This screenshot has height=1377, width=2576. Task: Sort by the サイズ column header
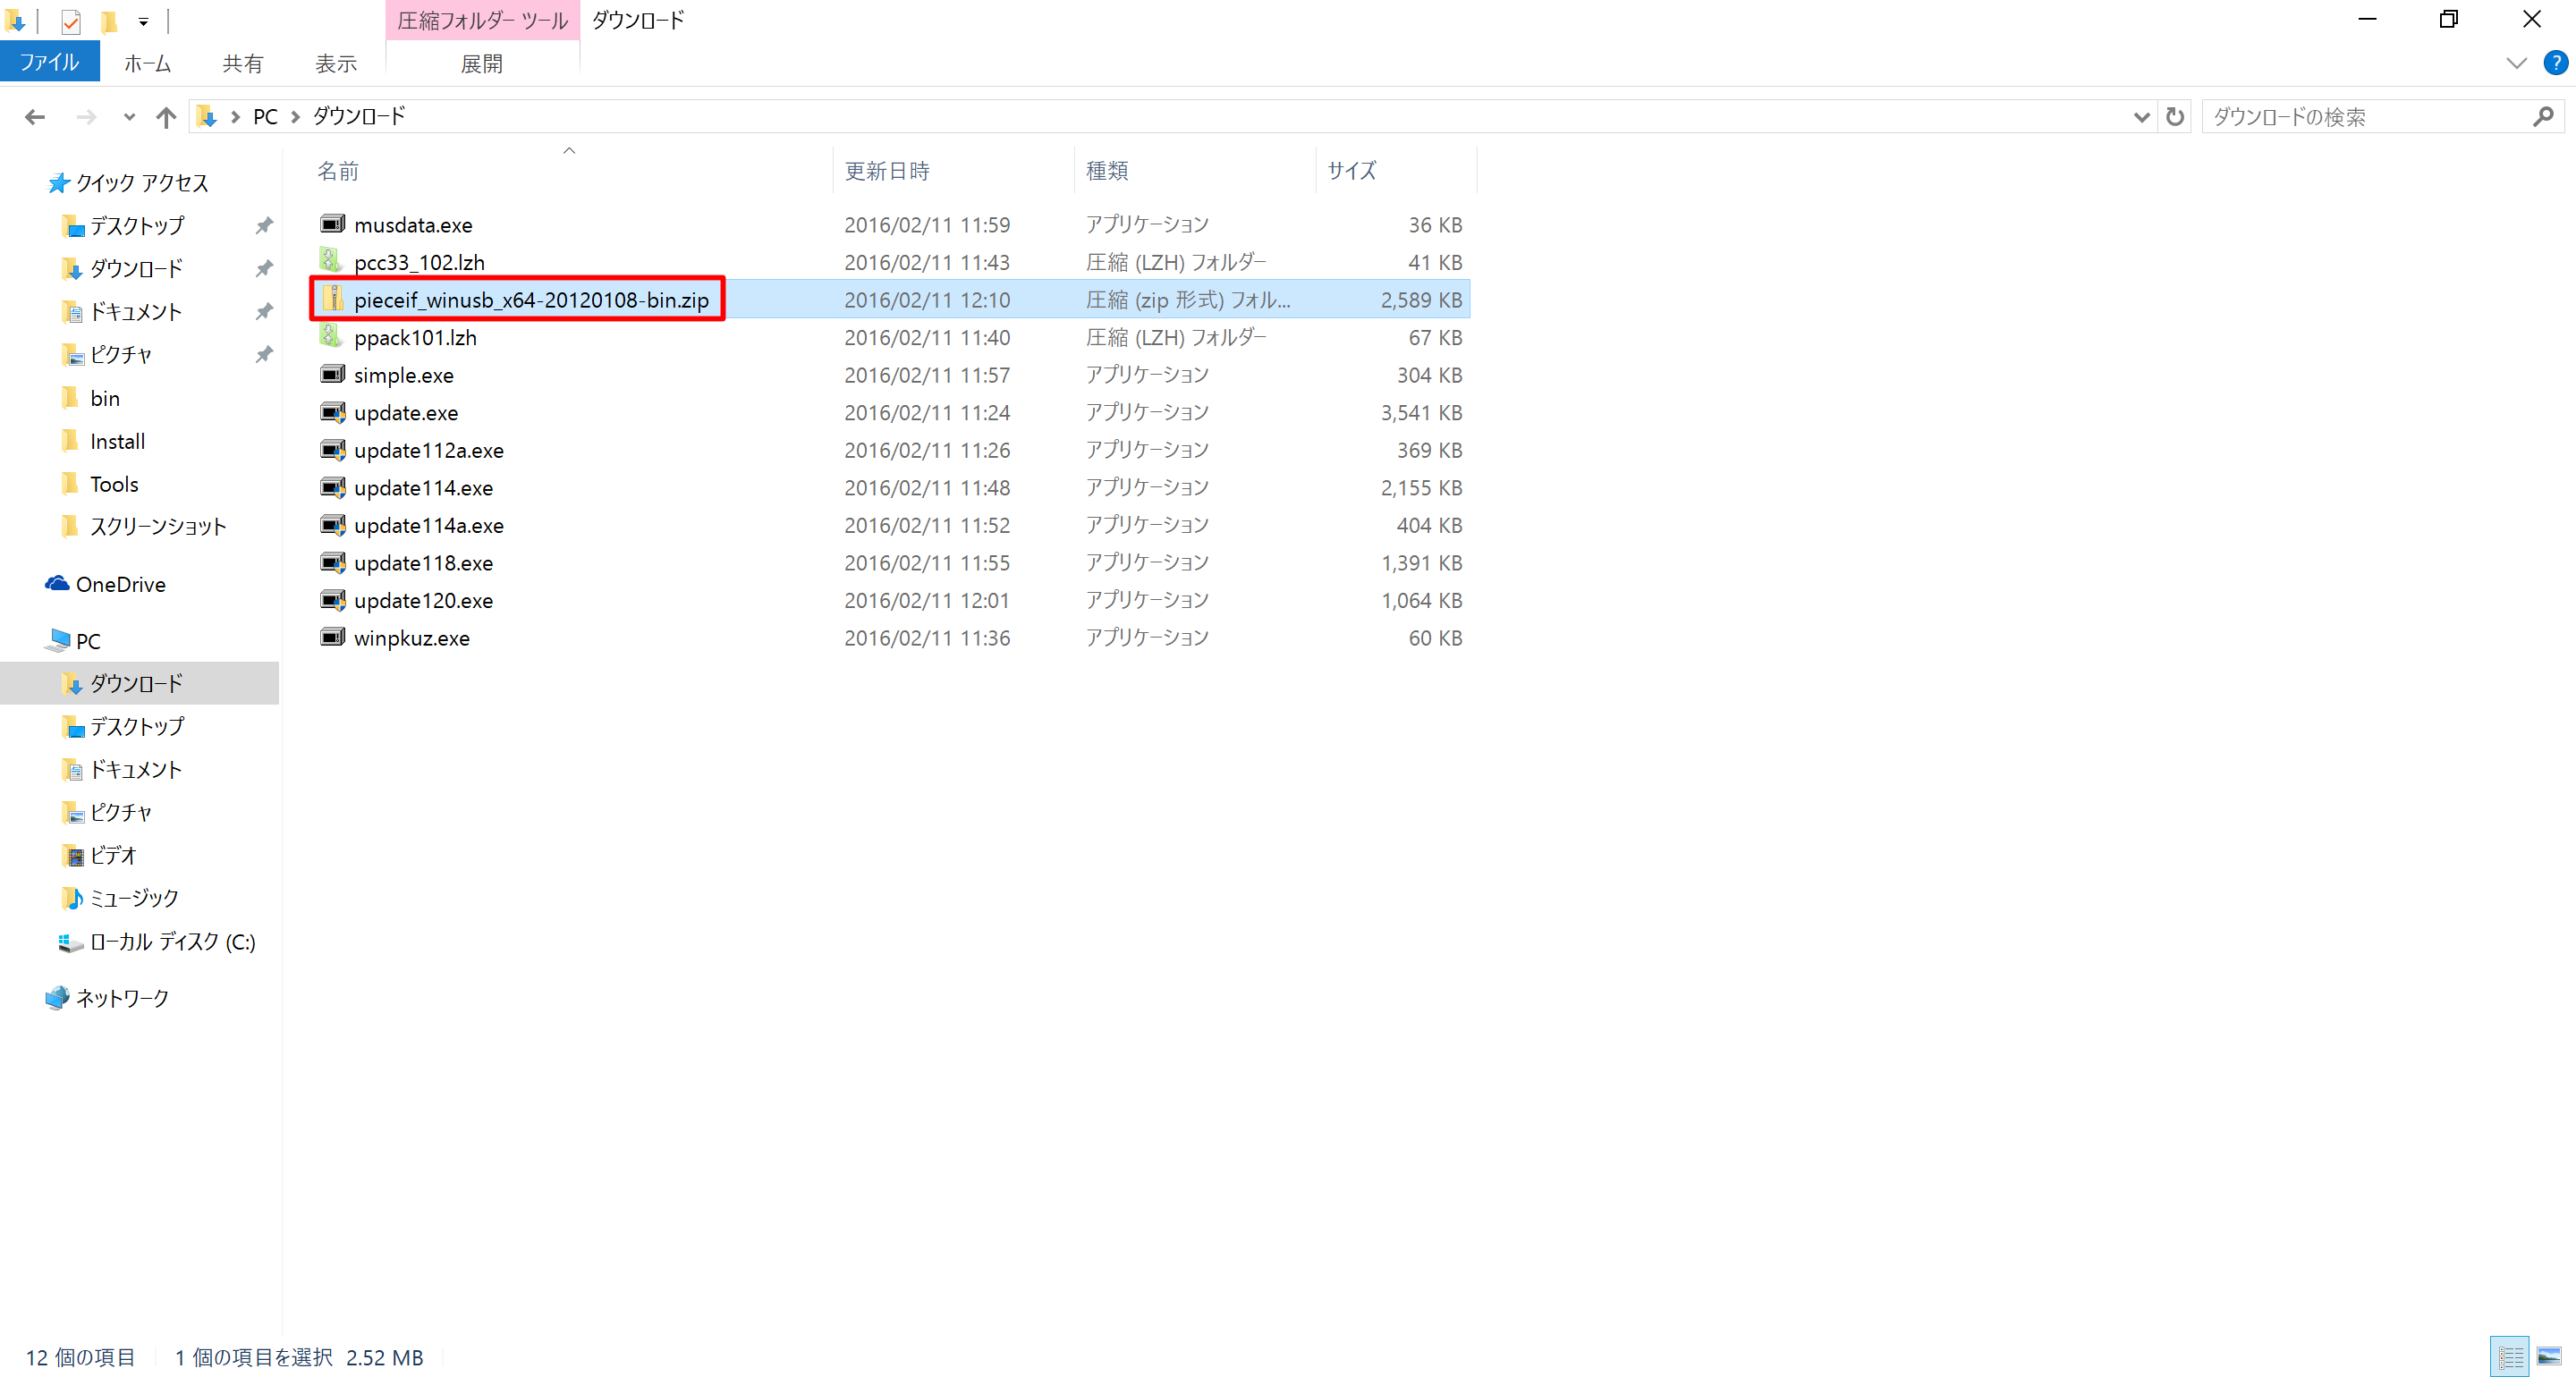click(x=1351, y=171)
